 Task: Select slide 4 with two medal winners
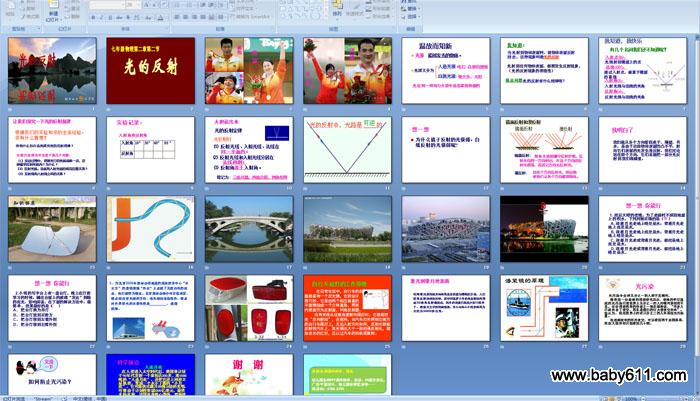(347, 71)
